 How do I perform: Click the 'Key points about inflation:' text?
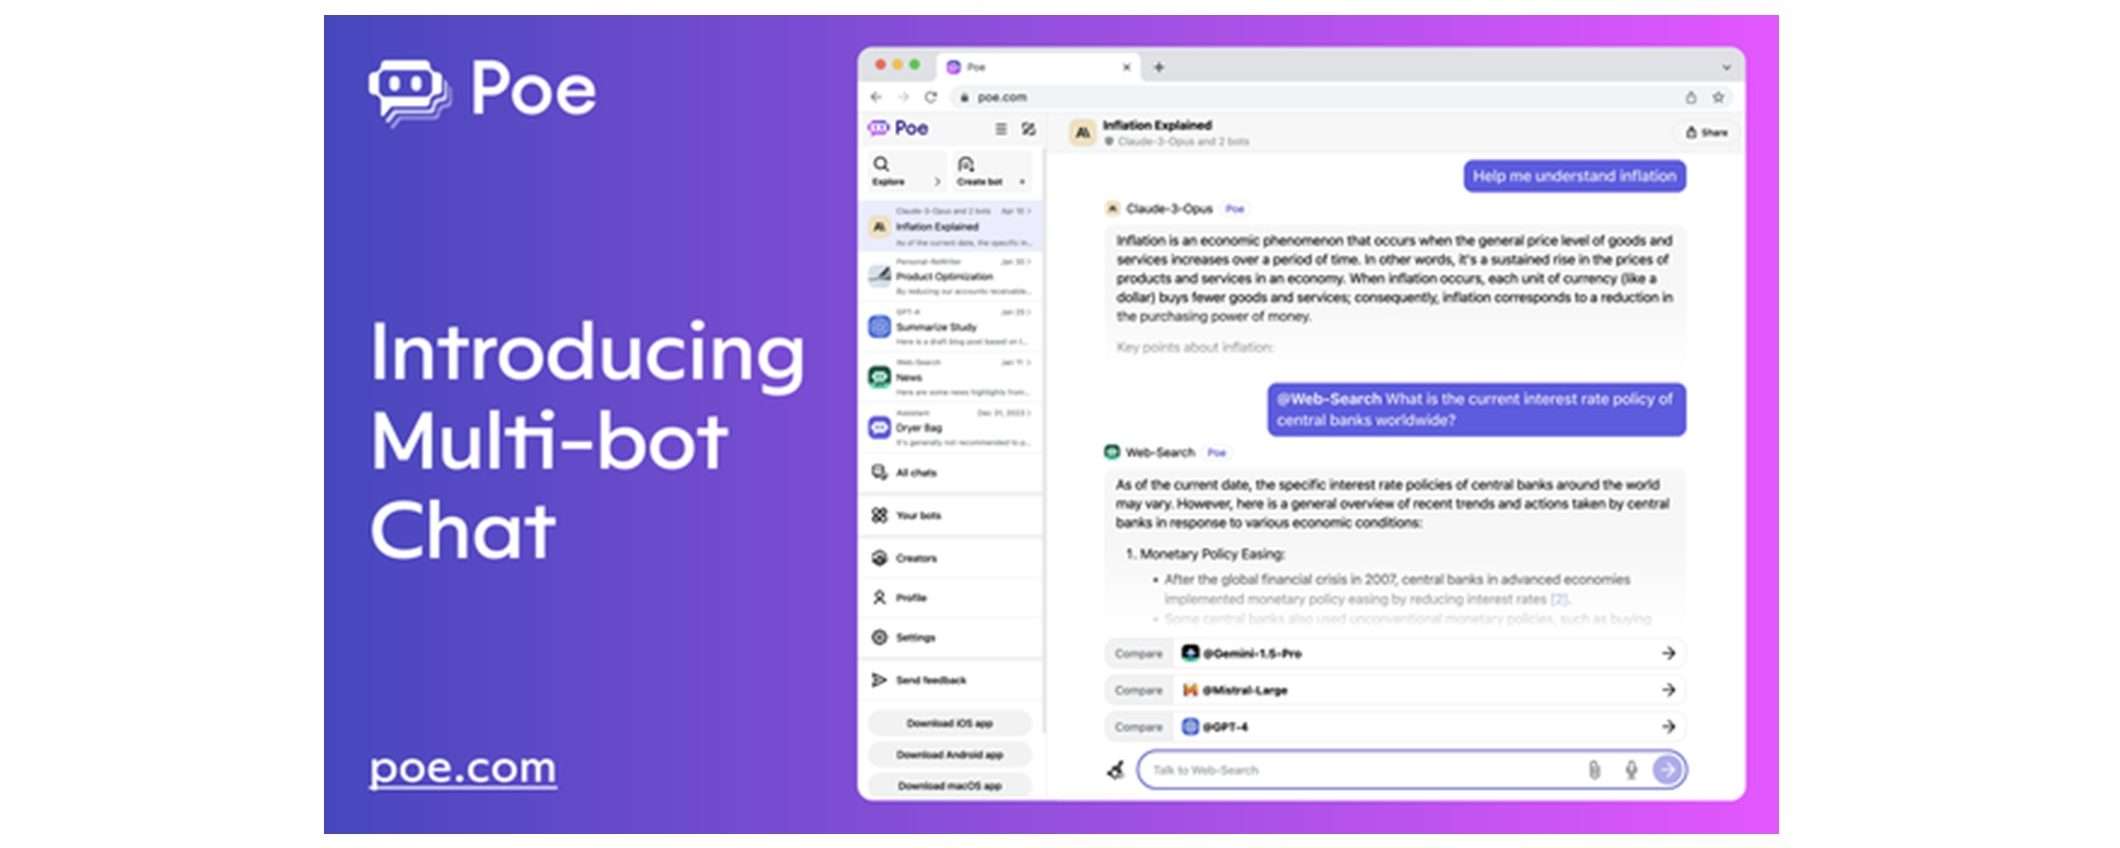[1194, 347]
